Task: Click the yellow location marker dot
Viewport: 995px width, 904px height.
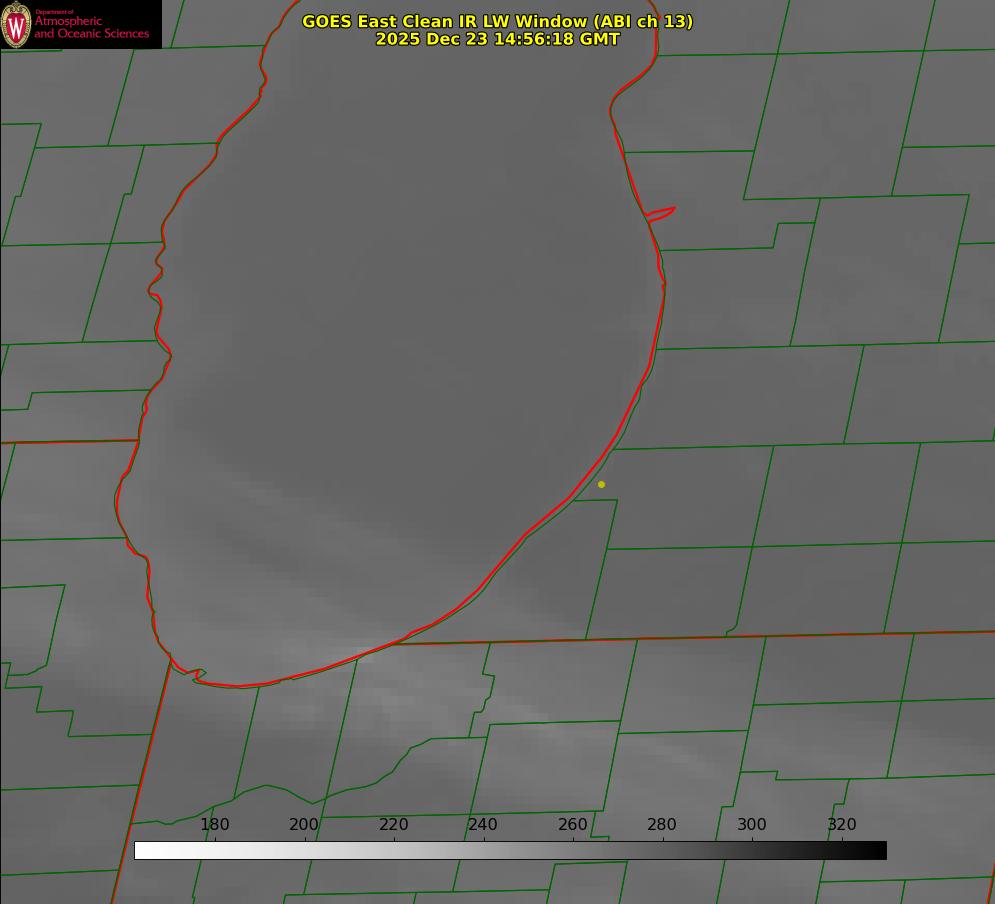Action: (601, 484)
